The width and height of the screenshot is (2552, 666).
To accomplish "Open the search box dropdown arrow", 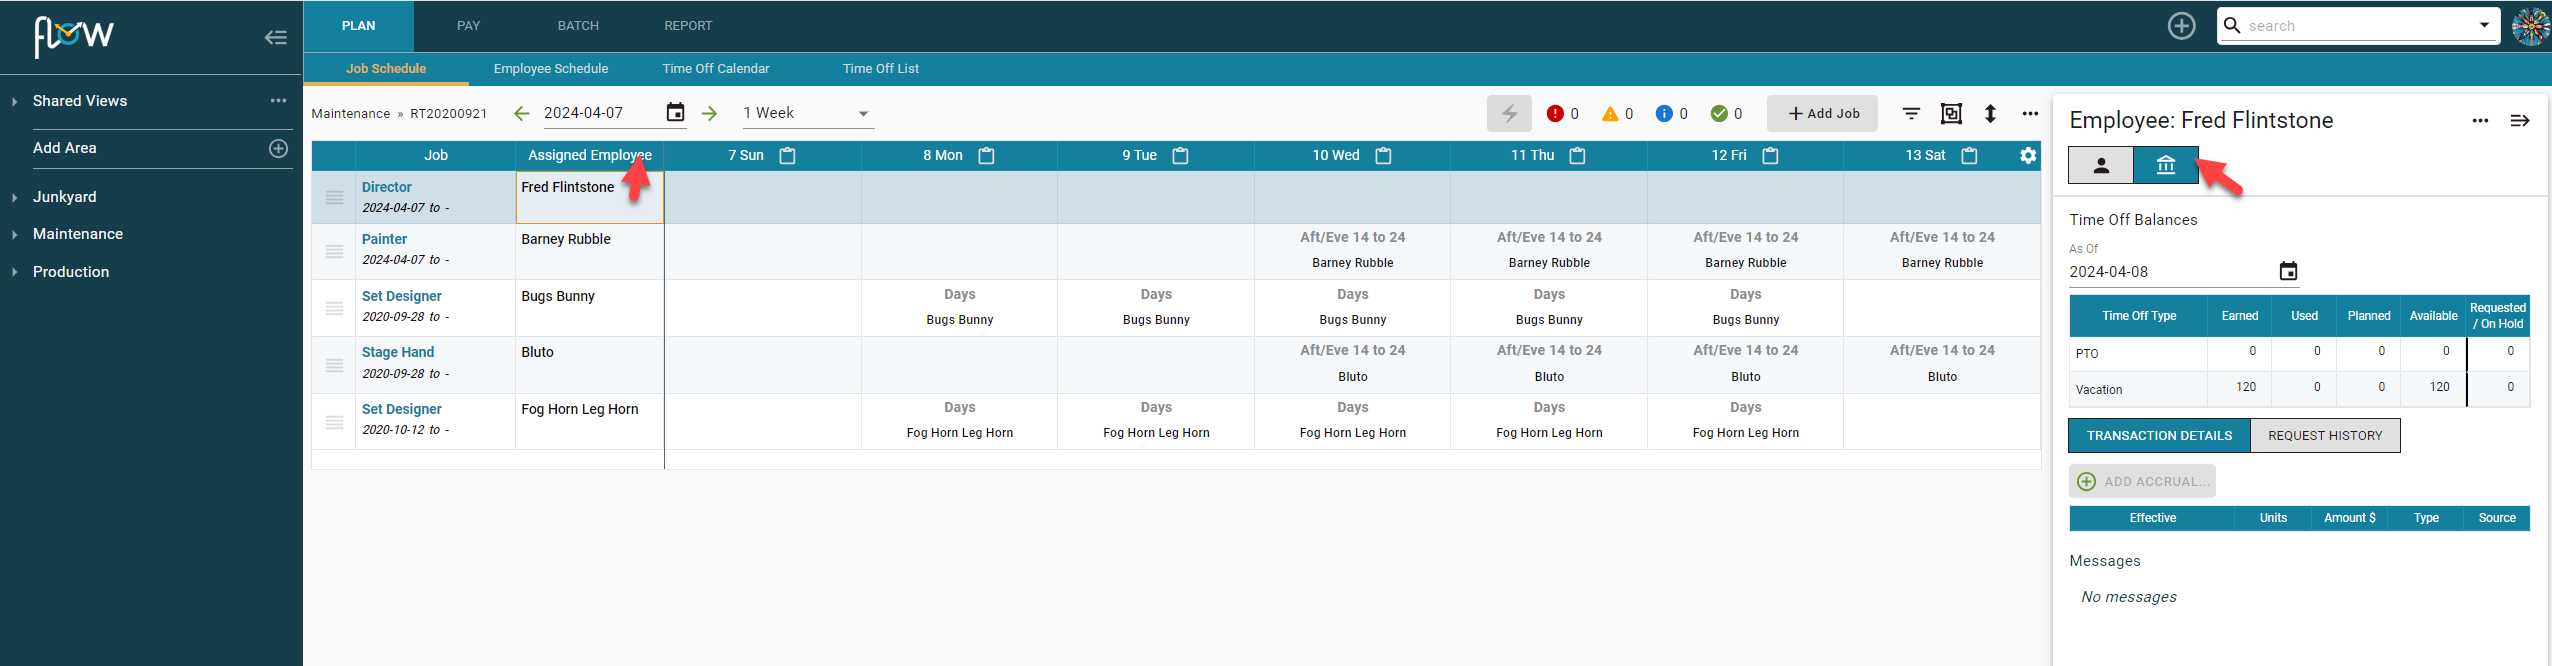I will coord(2484,26).
